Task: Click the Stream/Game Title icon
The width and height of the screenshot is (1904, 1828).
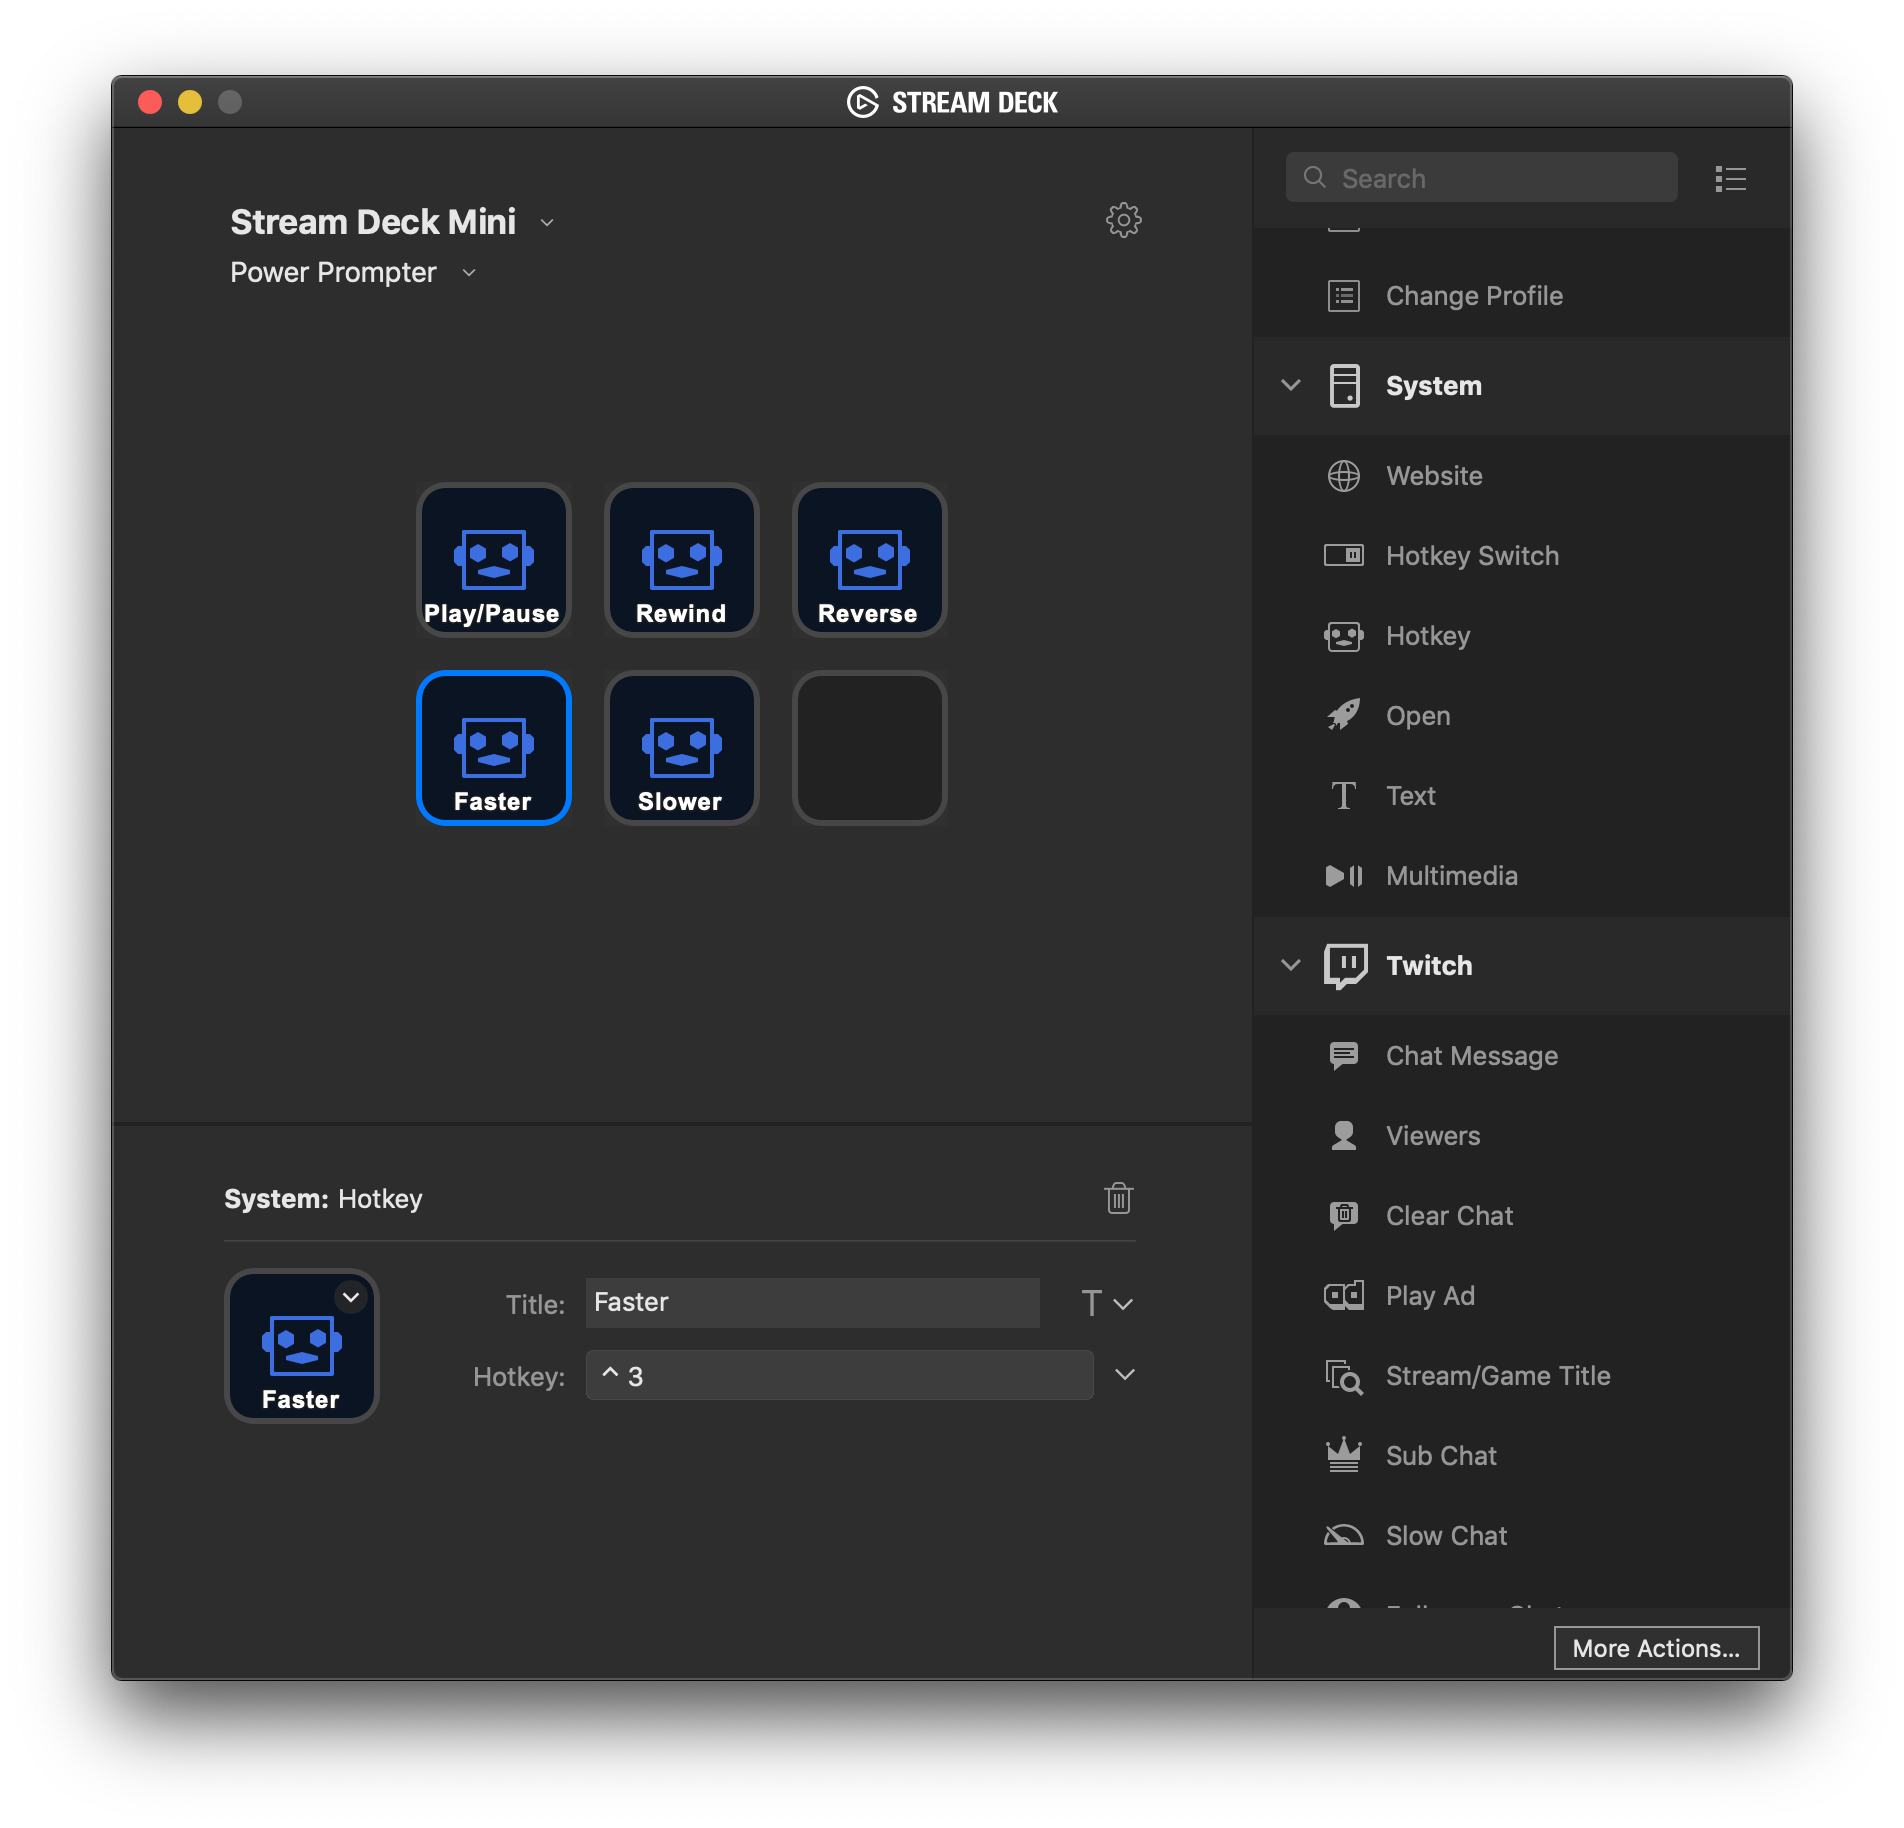Action: pos(1343,1376)
